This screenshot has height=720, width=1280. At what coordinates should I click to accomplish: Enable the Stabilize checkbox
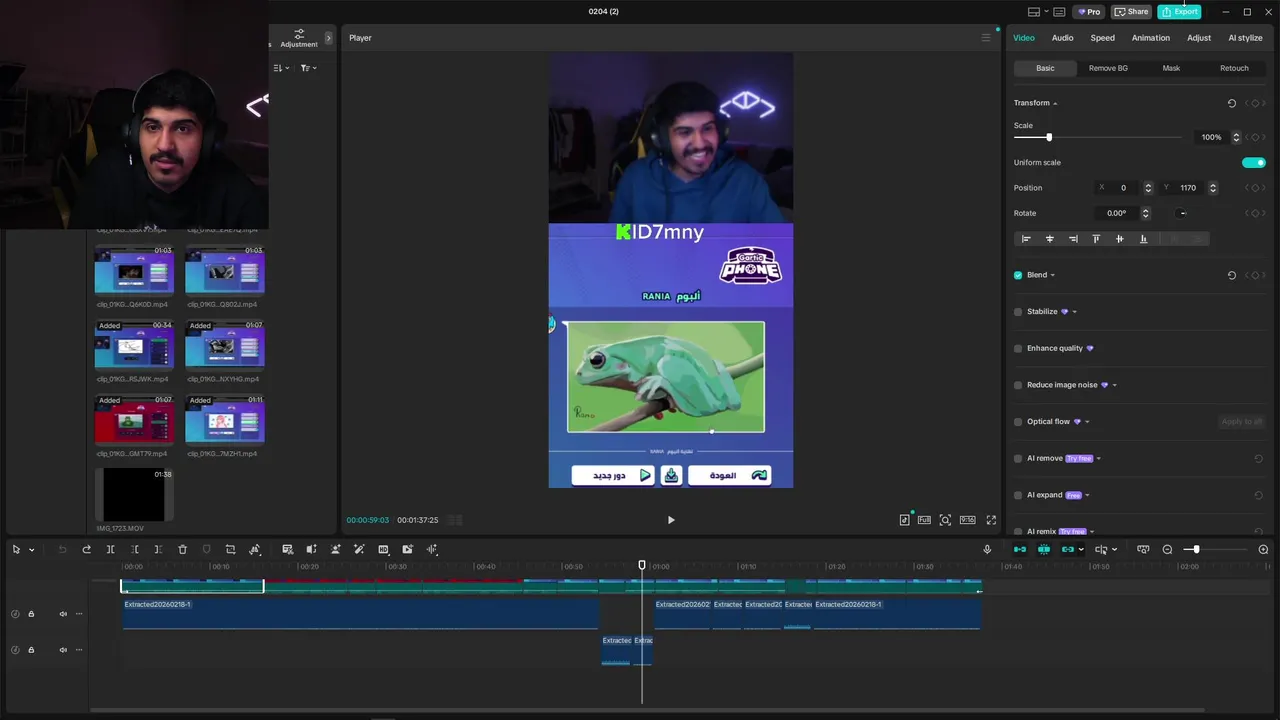coord(1018,312)
